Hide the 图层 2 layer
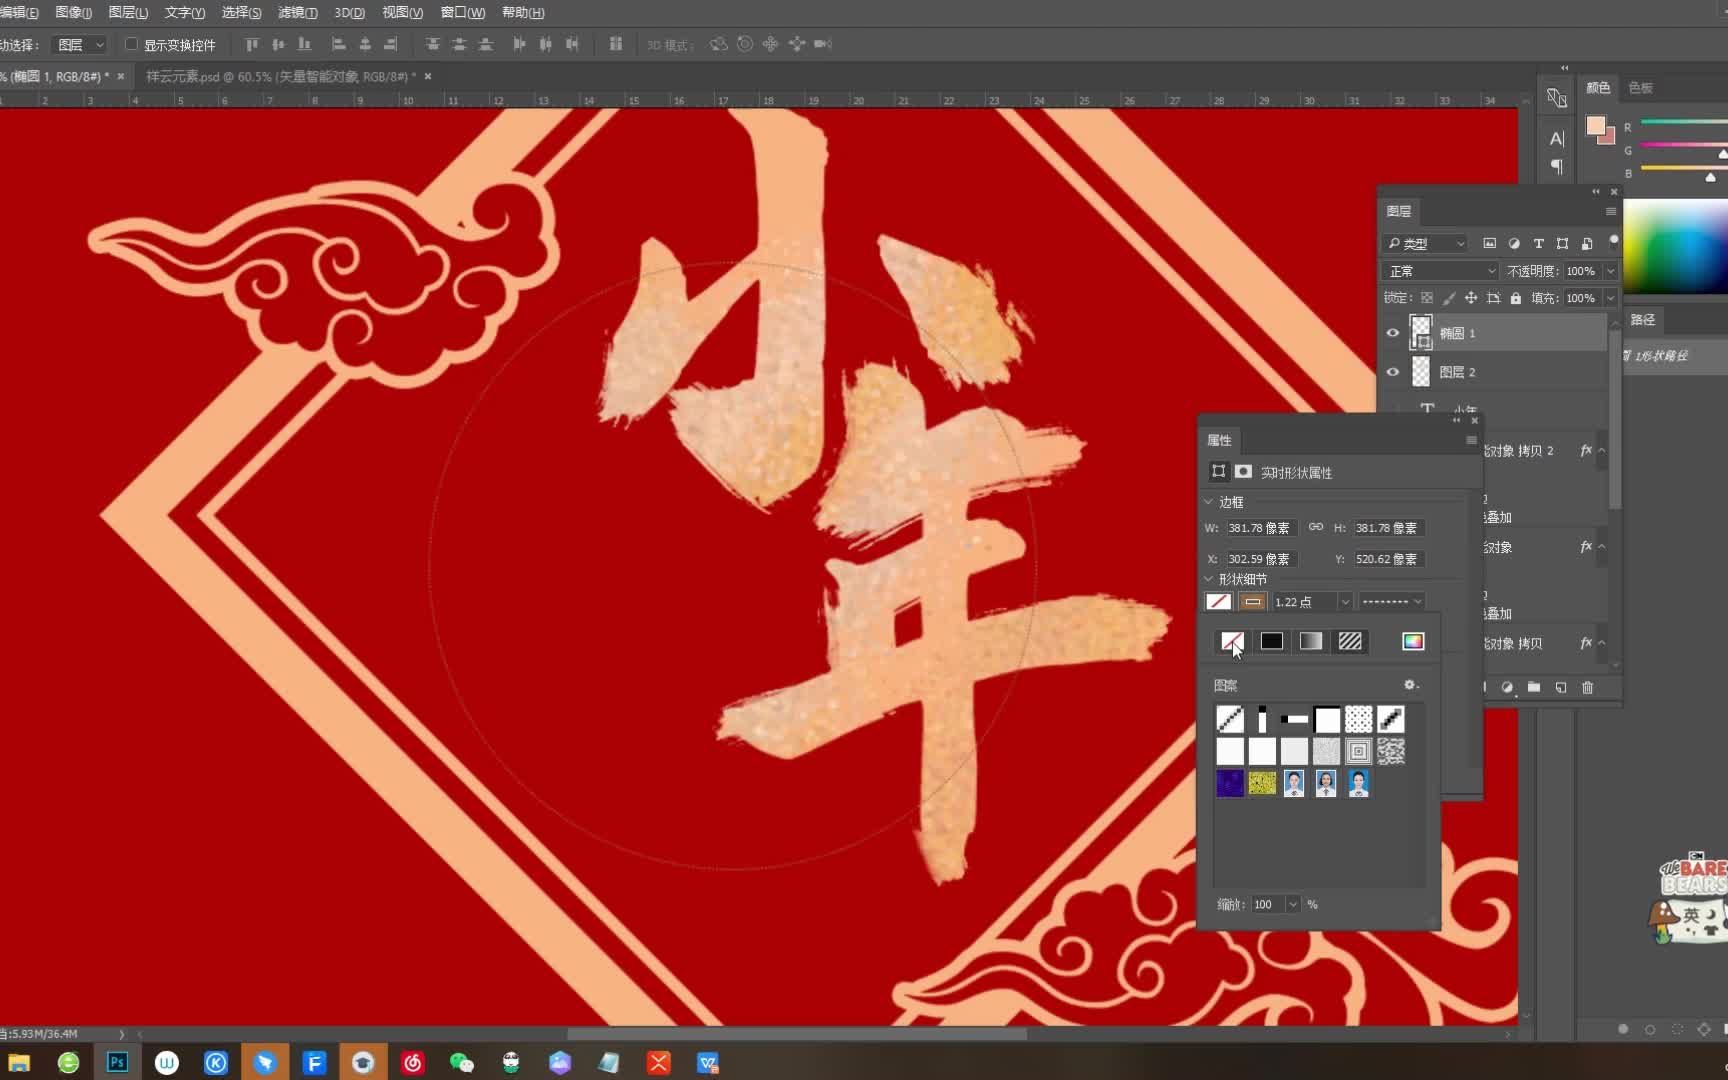This screenshot has height=1080, width=1728. click(1393, 371)
